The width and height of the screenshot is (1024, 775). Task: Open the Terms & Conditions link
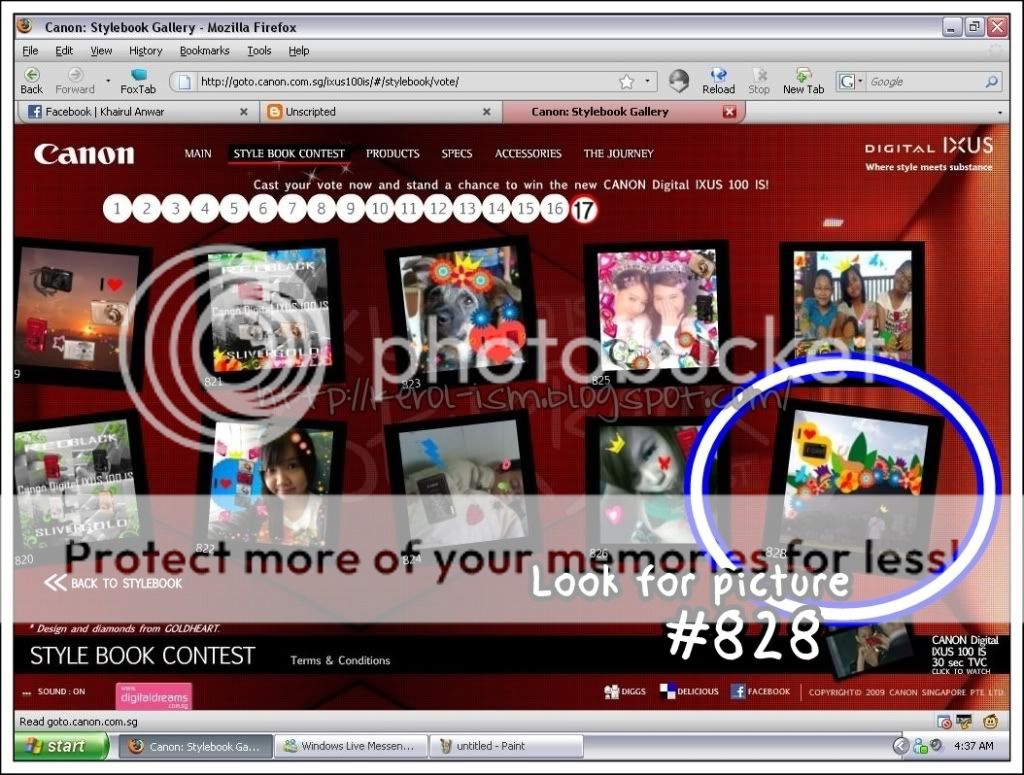tap(340, 660)
